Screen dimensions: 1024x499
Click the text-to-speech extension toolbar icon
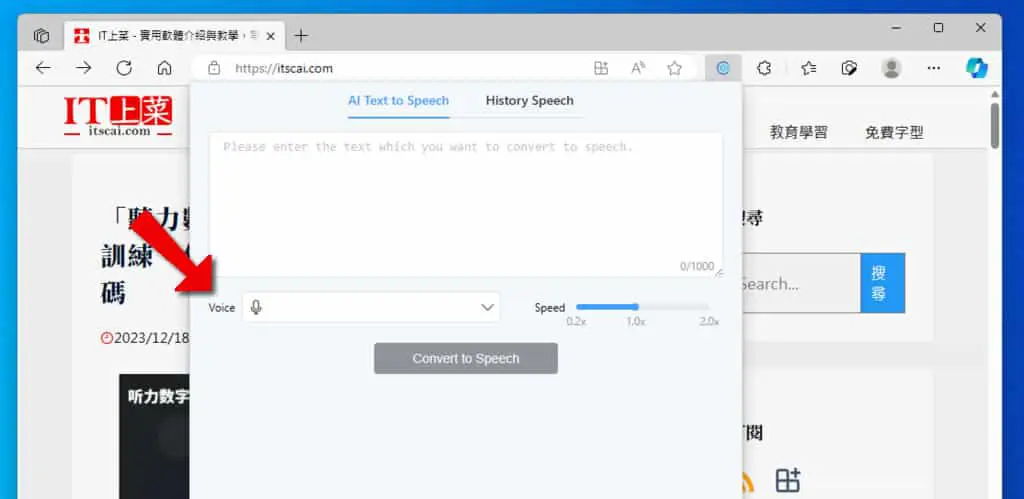tap(723, 68)
